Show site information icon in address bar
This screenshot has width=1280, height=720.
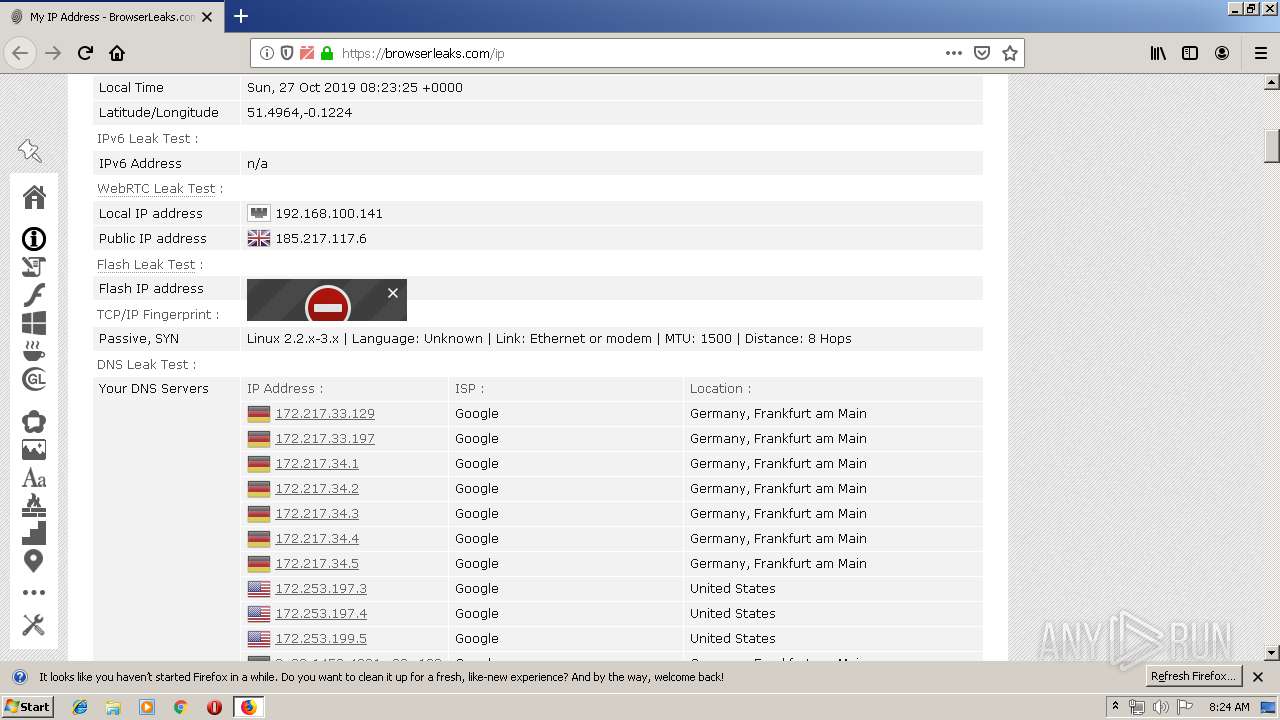pyautogui.click(x=267, y=53)
